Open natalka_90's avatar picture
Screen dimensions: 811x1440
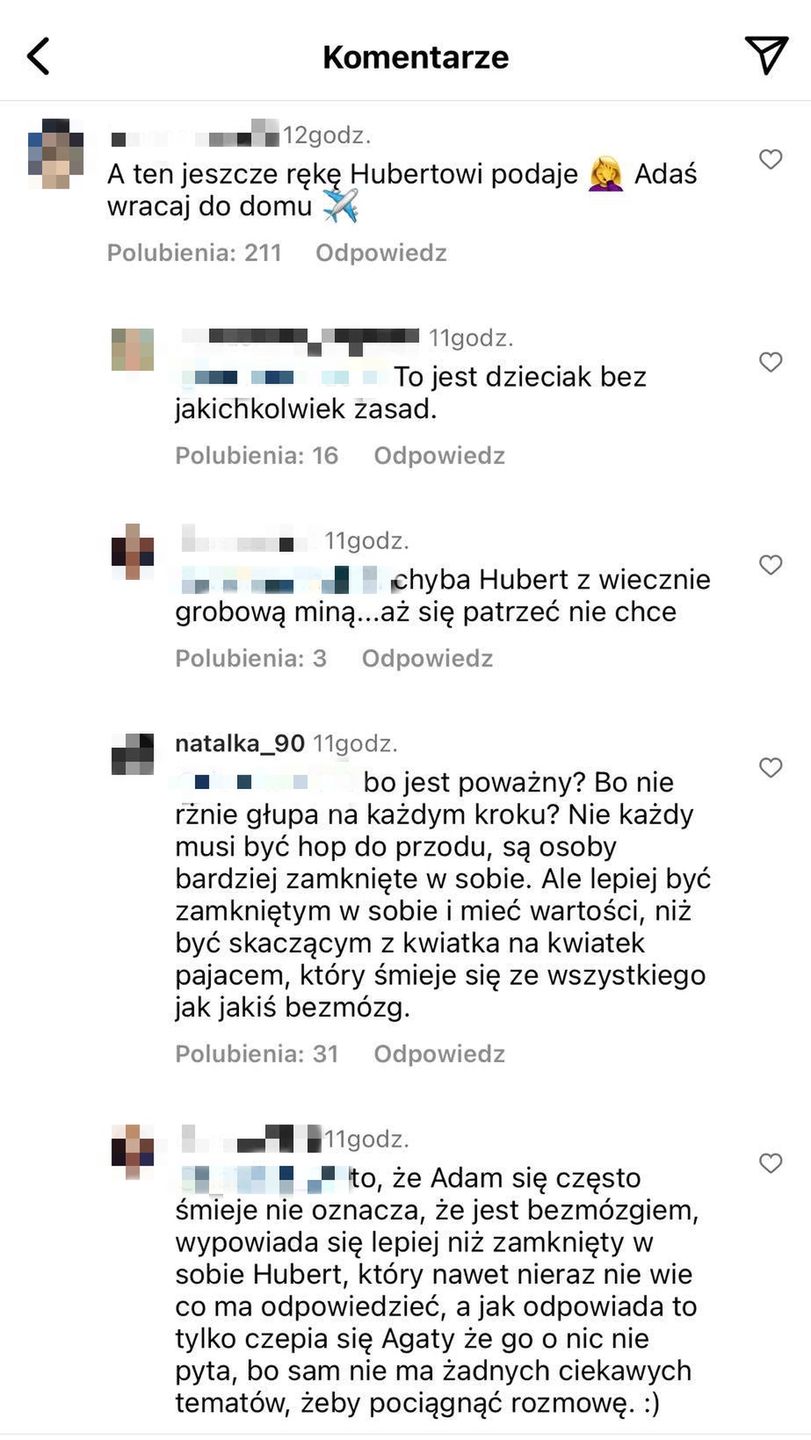click(x=132, y=754)
